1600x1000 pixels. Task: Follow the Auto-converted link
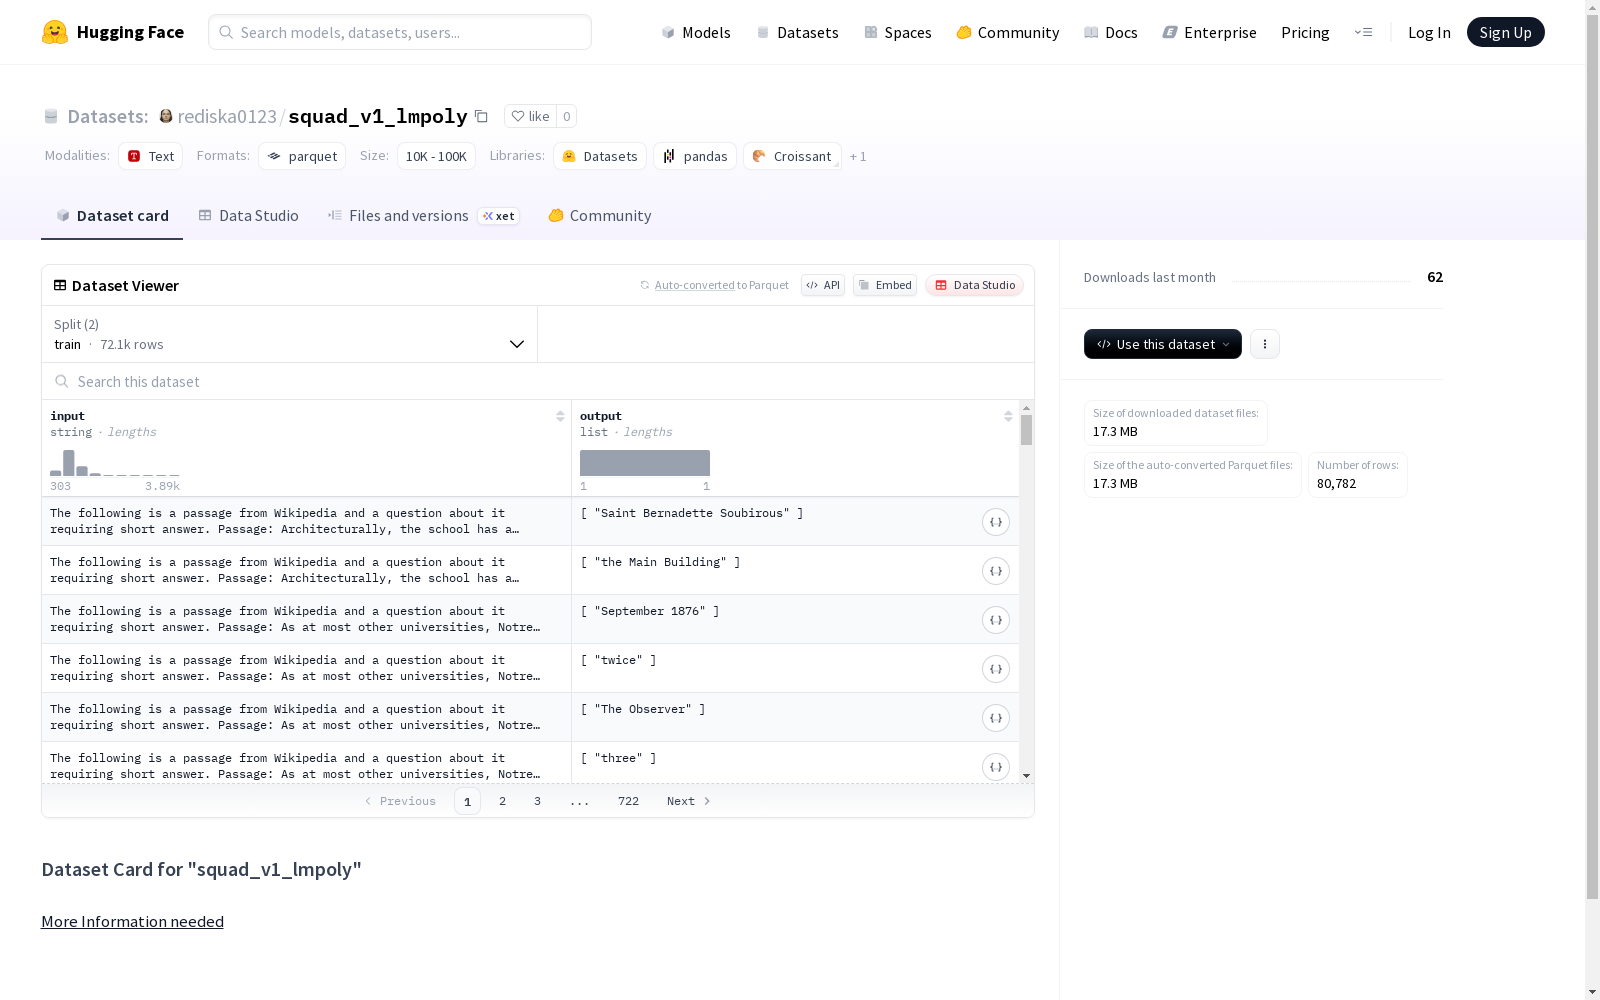point(694,285)
